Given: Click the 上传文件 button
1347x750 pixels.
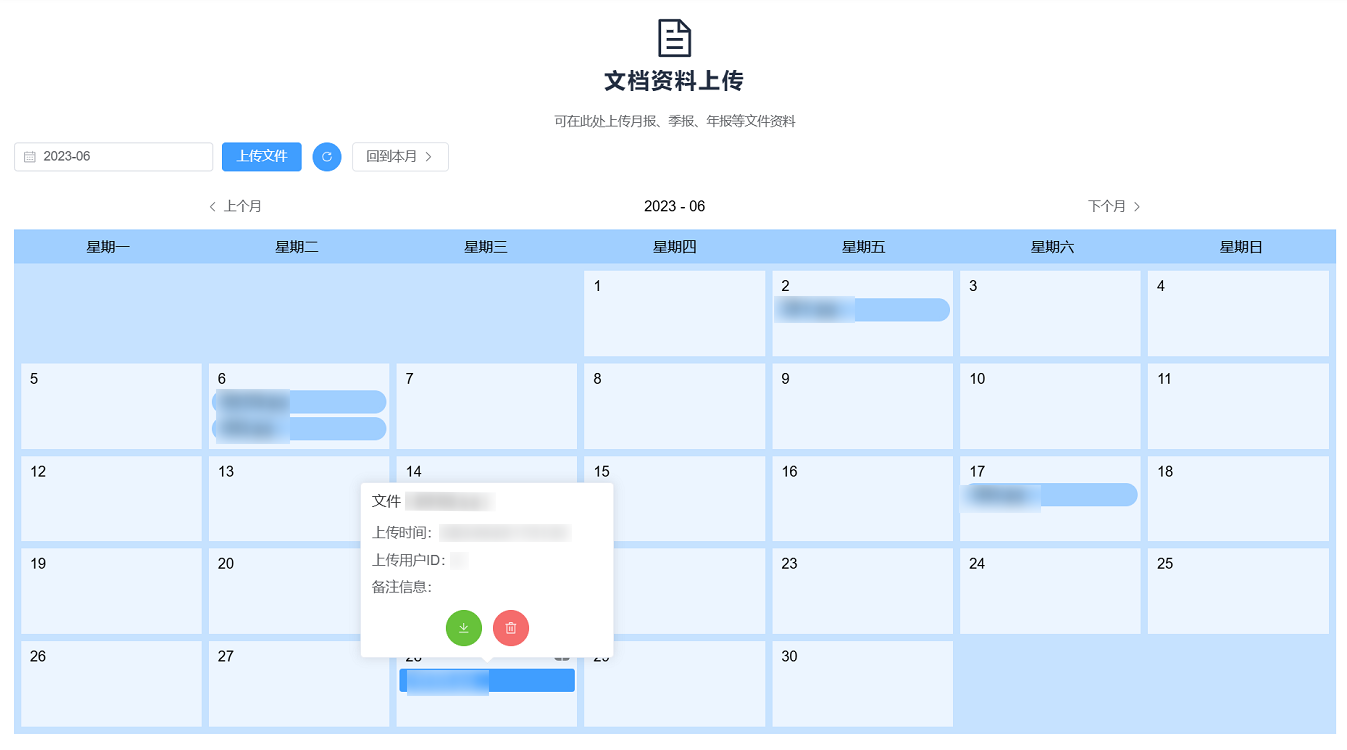Looking at the screenshot, I should coord(261,157).
